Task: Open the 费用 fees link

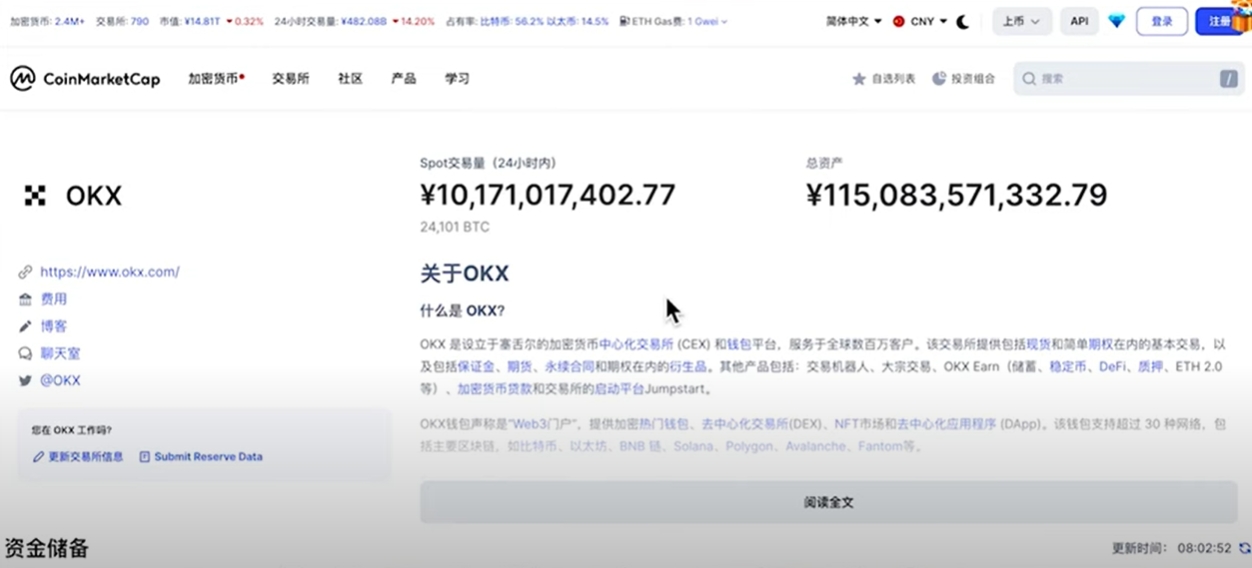Action: (x=54, y=299)
